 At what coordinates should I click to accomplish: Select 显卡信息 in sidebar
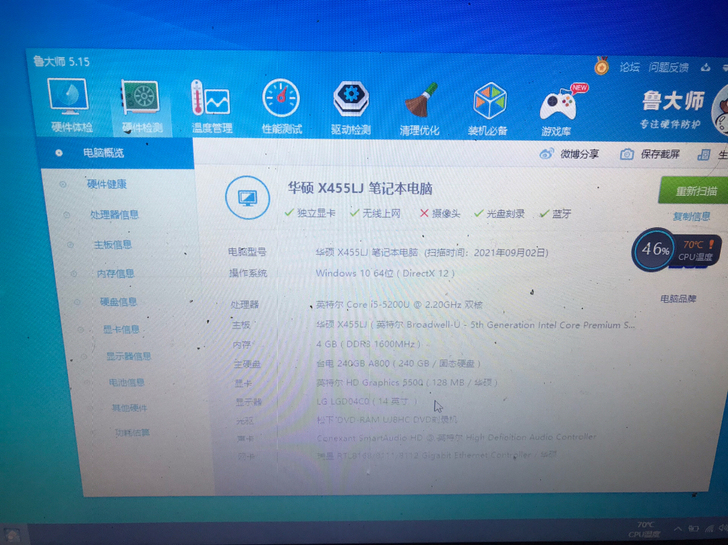[122, 329]
